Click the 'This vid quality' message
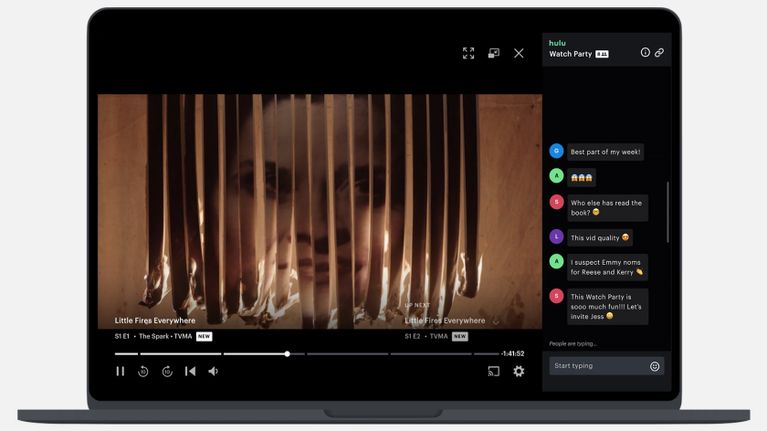The width and height of the screenshot is (767, 431). pyautogui.click(x=600, y=238)
